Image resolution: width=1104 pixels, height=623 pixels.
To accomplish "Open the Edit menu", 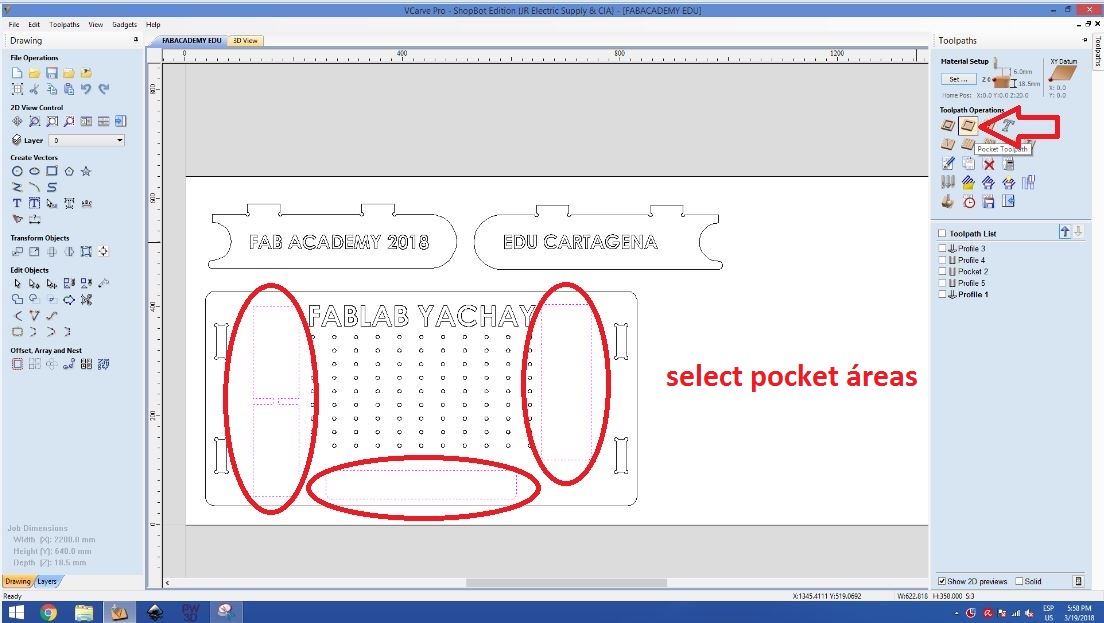I will (x=34, y=25).
